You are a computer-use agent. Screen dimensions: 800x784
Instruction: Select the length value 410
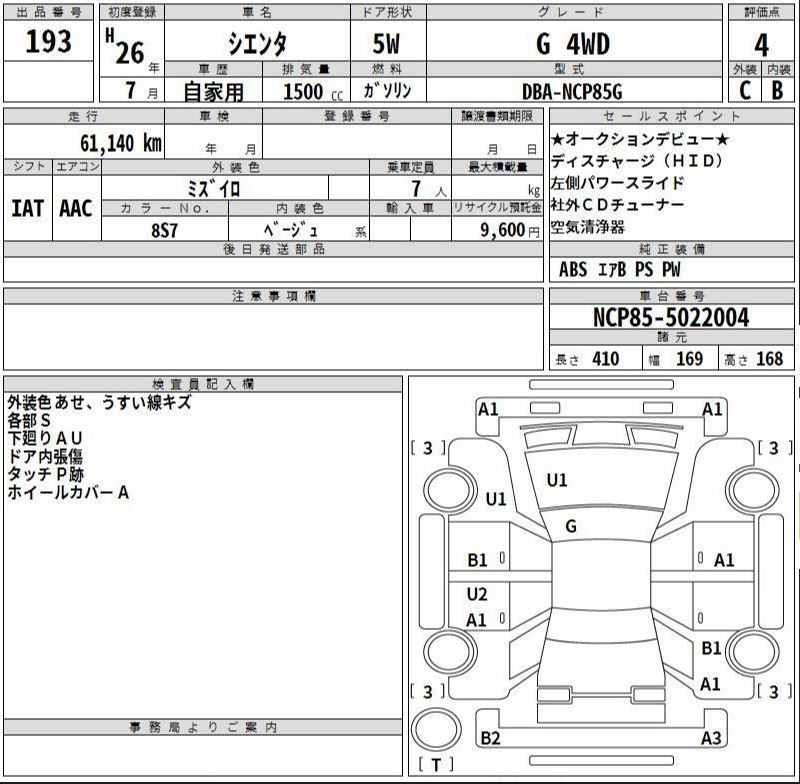pos(606,359)
